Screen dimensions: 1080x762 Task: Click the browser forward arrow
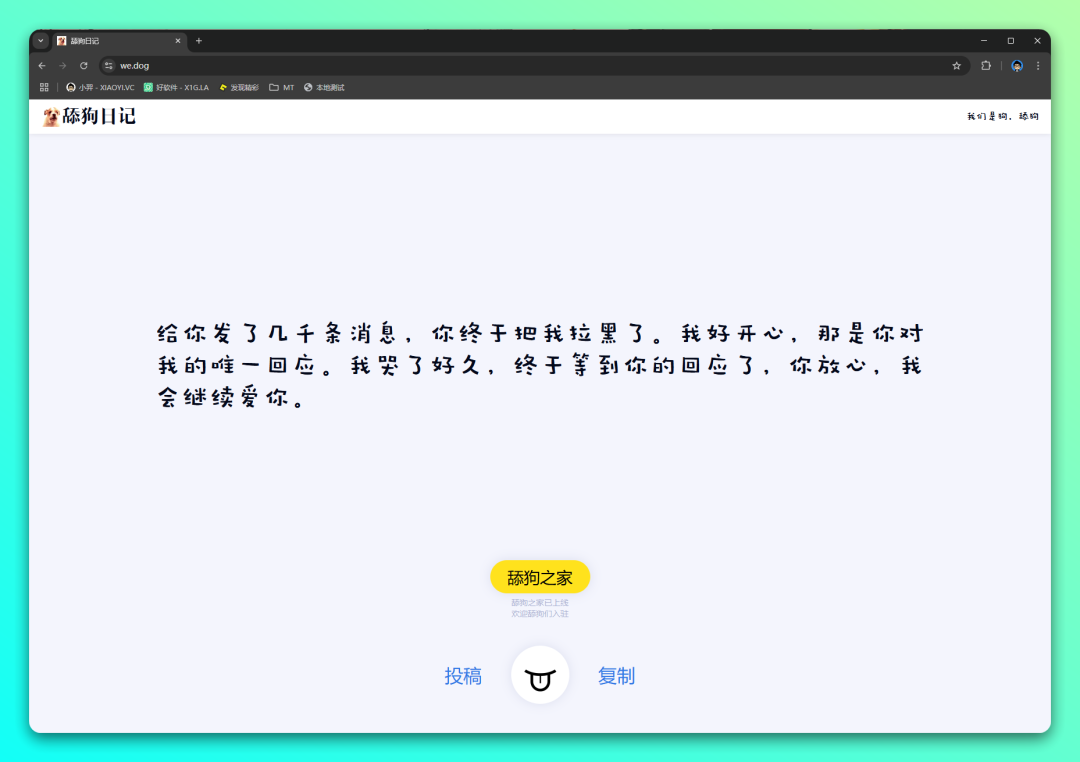(x=63, y=65)
